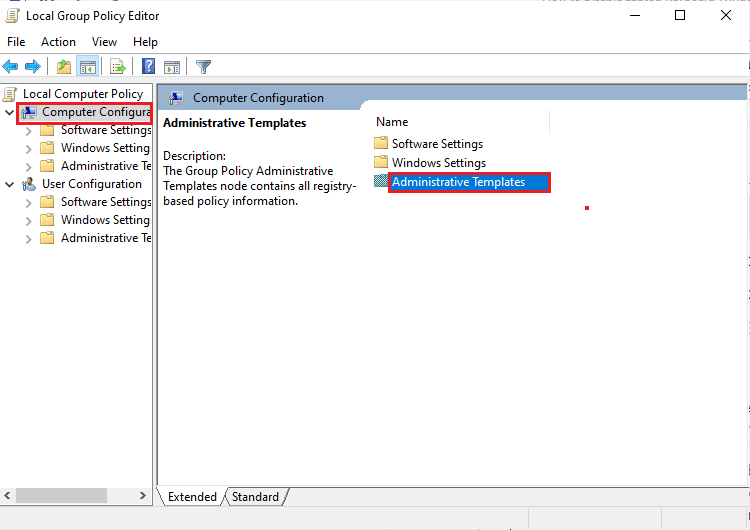The height and width of the screenshot is (530, 750).
Task: Expand Software Settings under User Configuration
Action: pos(29,203)
